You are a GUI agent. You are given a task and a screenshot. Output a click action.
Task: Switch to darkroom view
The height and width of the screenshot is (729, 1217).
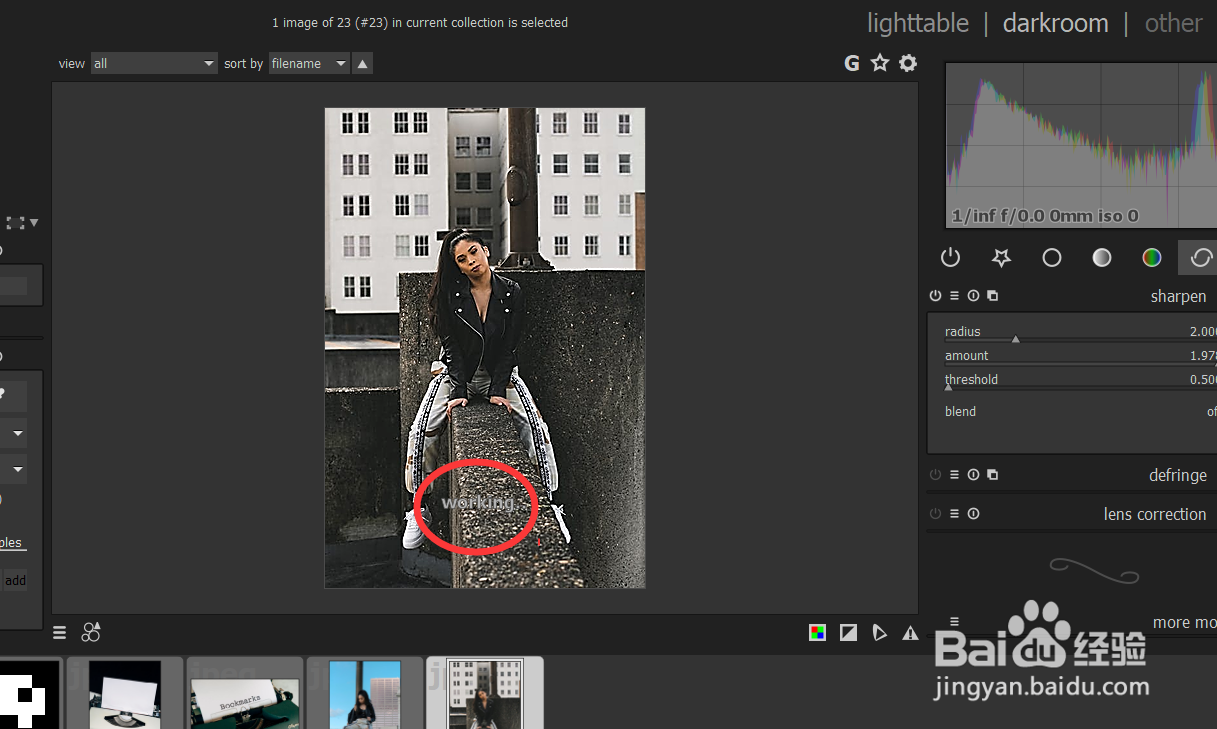(1055, 23)
